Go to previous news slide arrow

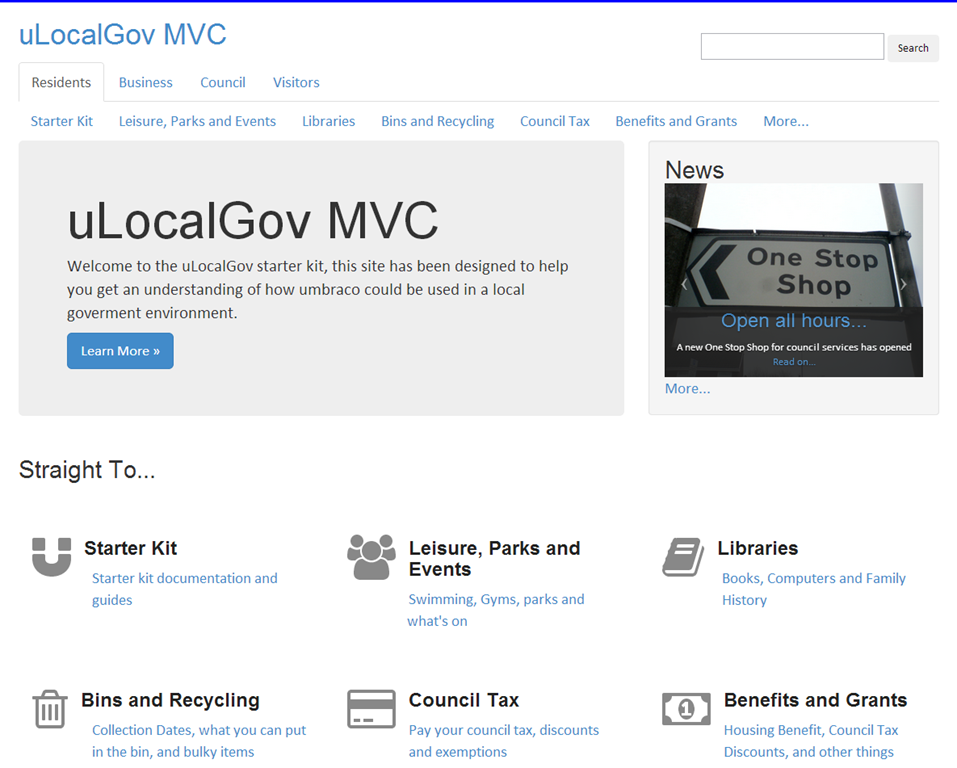click(684, 284)
